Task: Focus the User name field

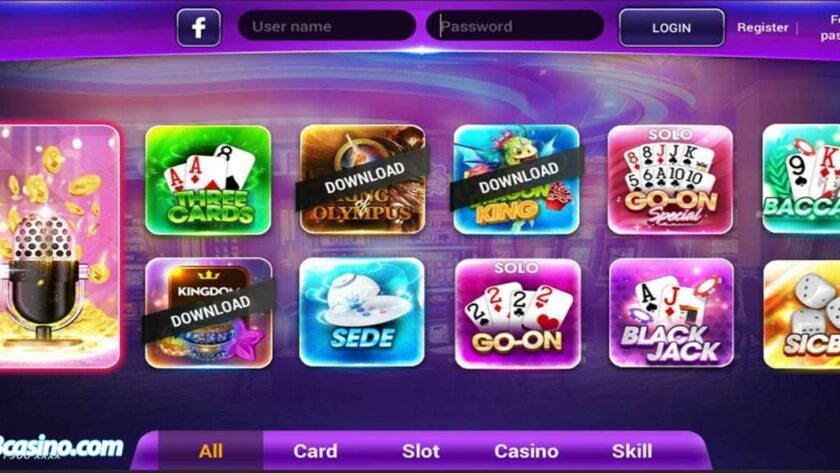Action: (x=327, y=26)
